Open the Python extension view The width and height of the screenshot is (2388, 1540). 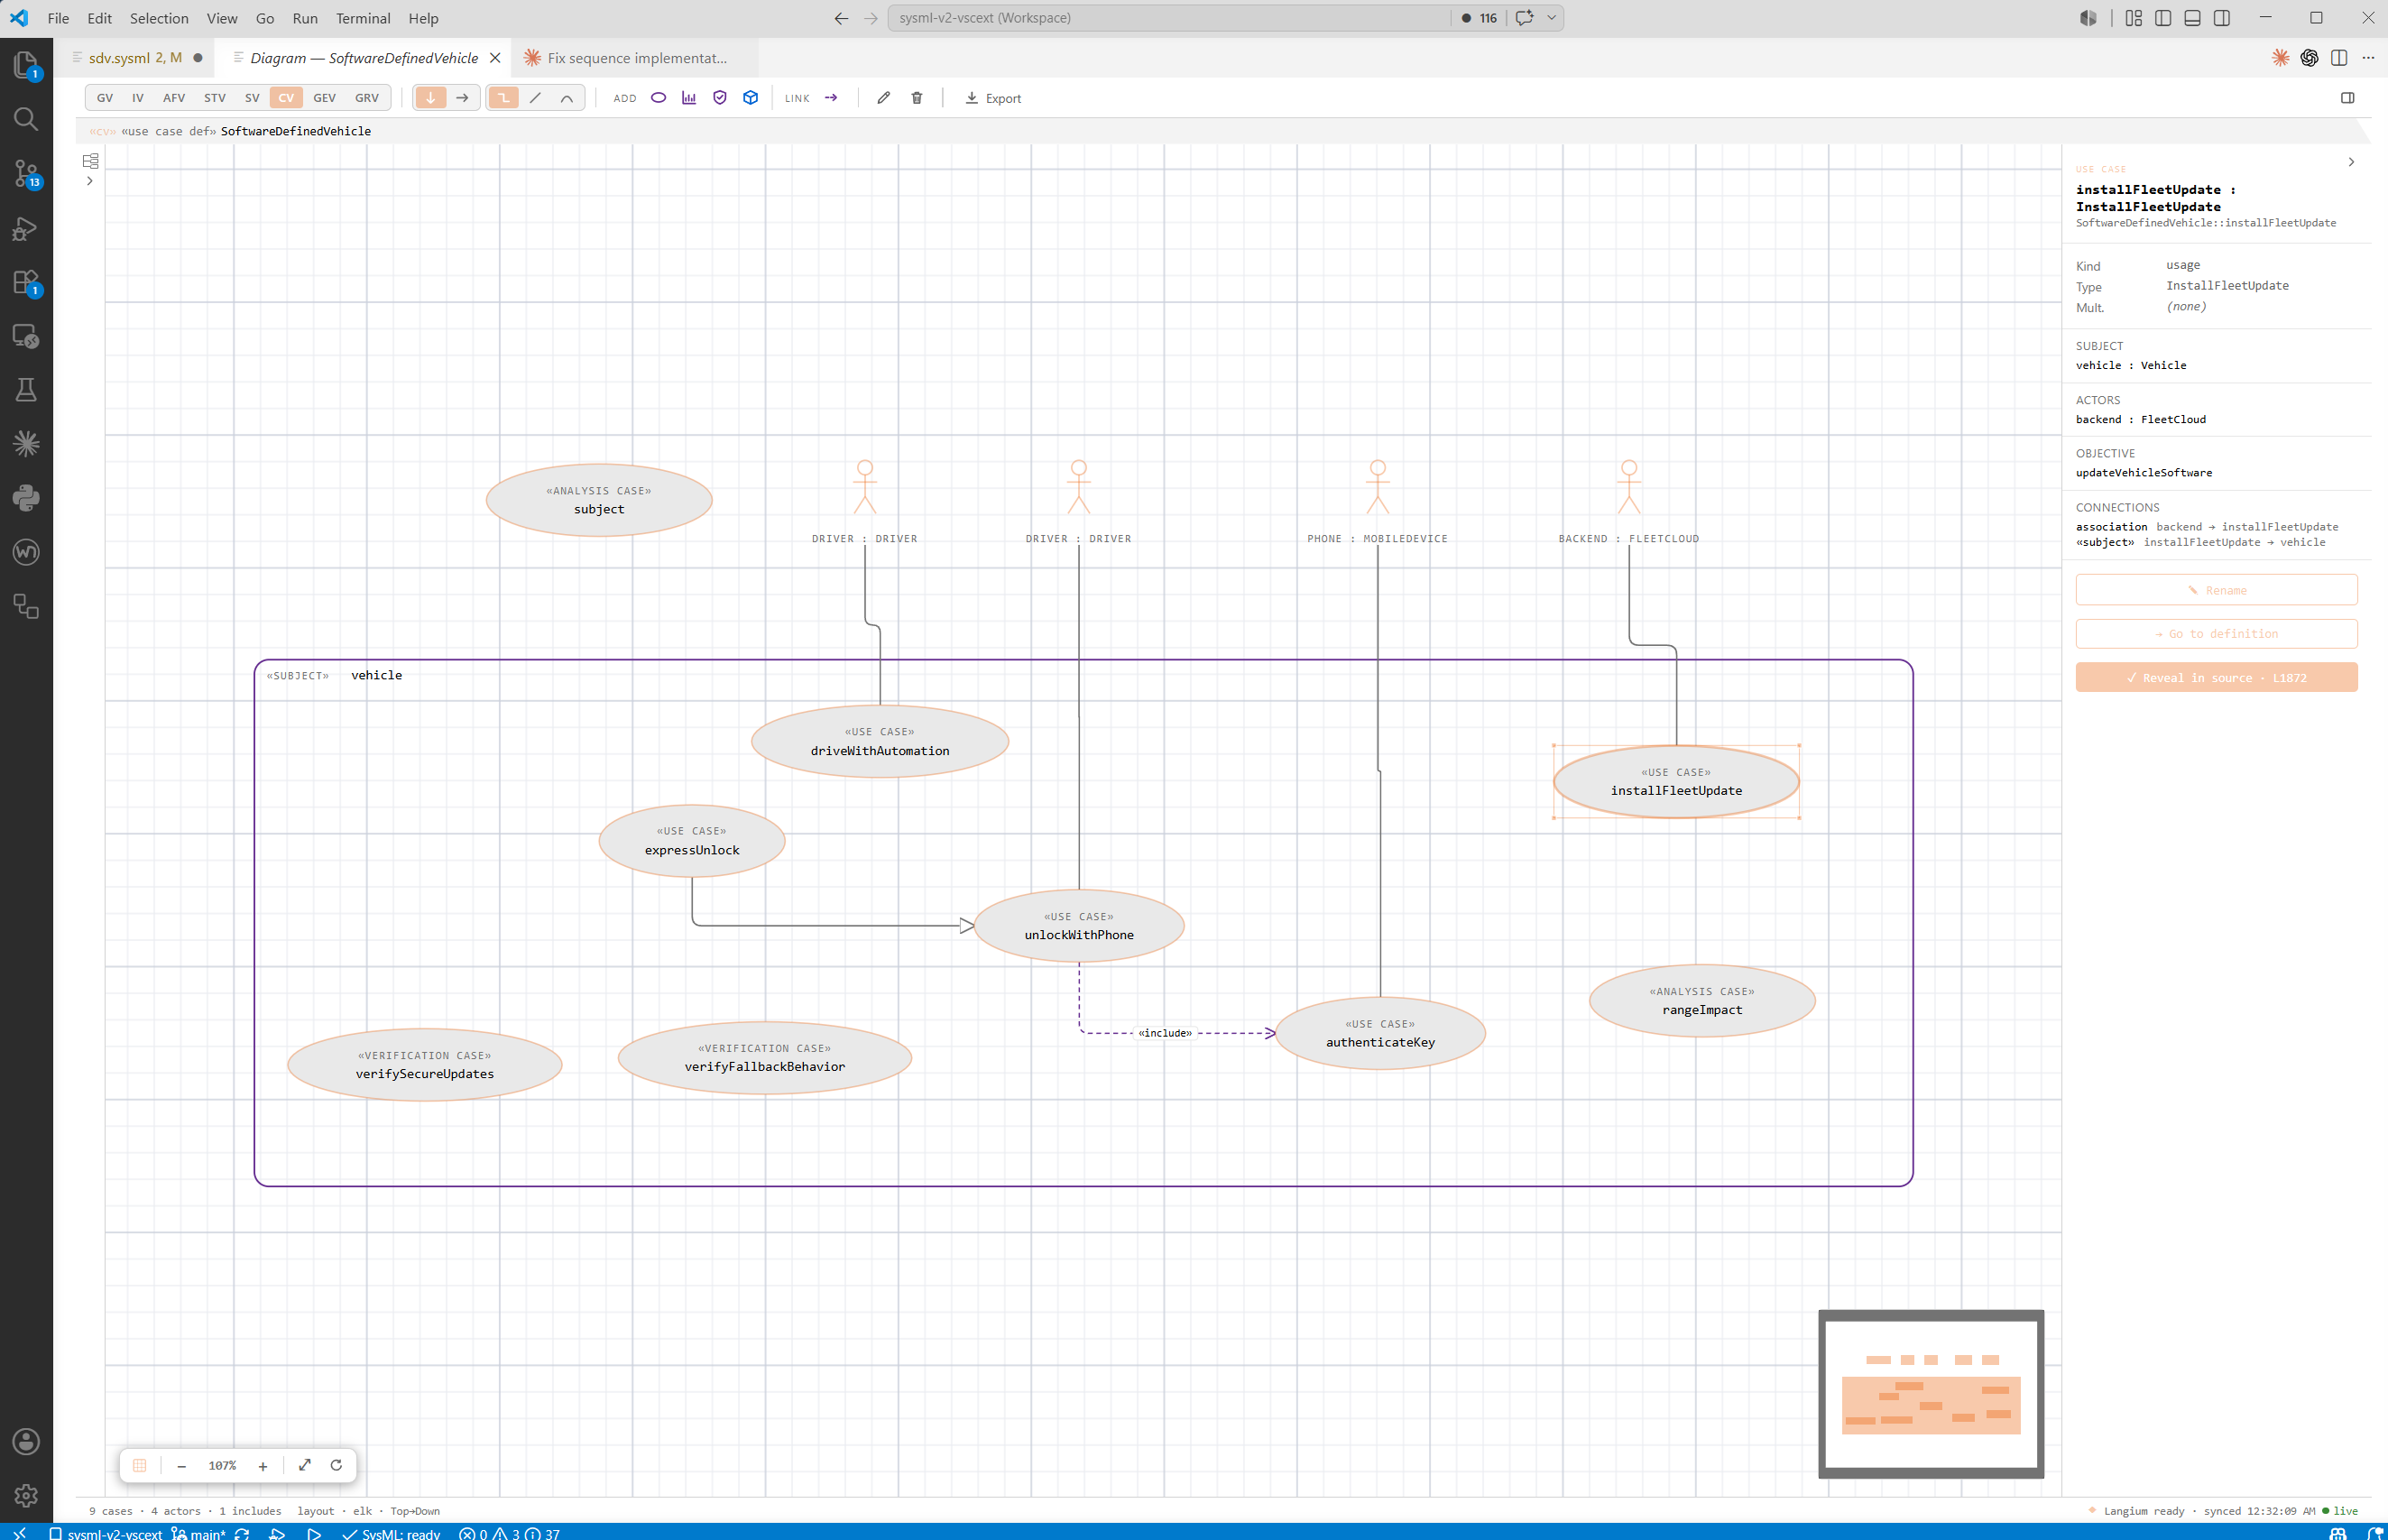click(x=26, y=498)
